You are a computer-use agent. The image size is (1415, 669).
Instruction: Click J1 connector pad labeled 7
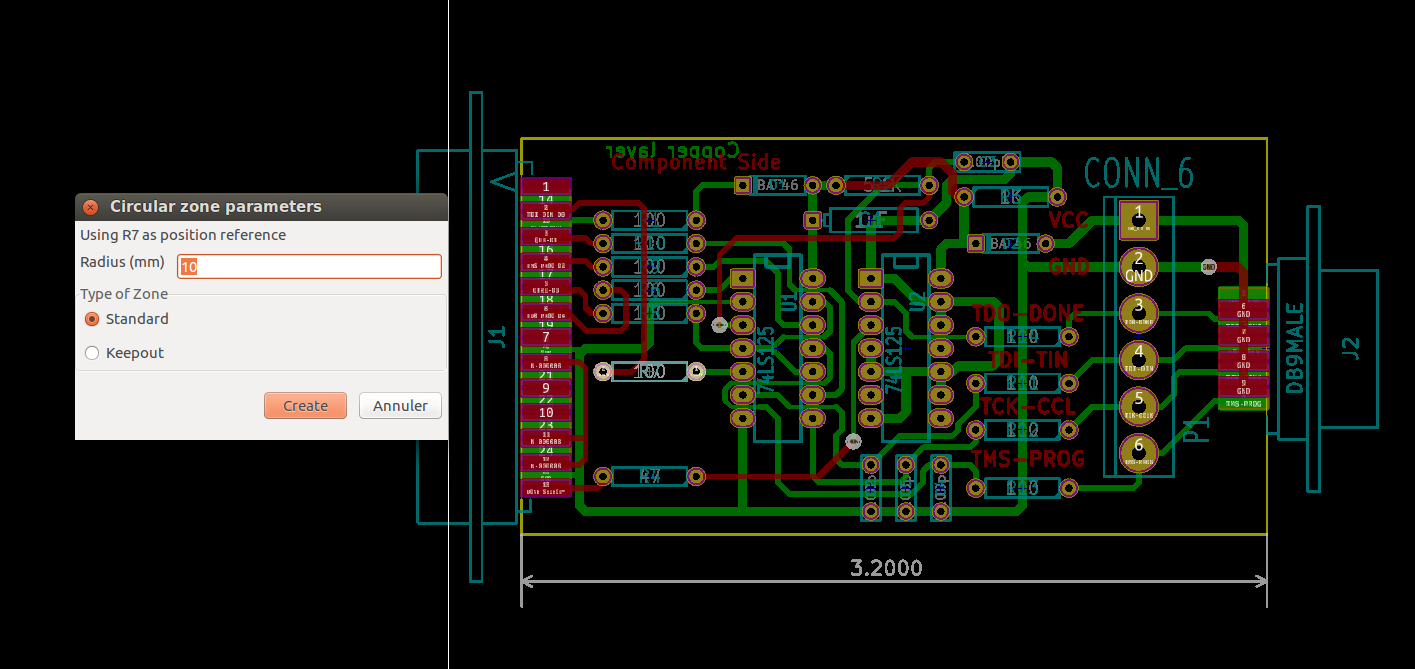point(546,337)
